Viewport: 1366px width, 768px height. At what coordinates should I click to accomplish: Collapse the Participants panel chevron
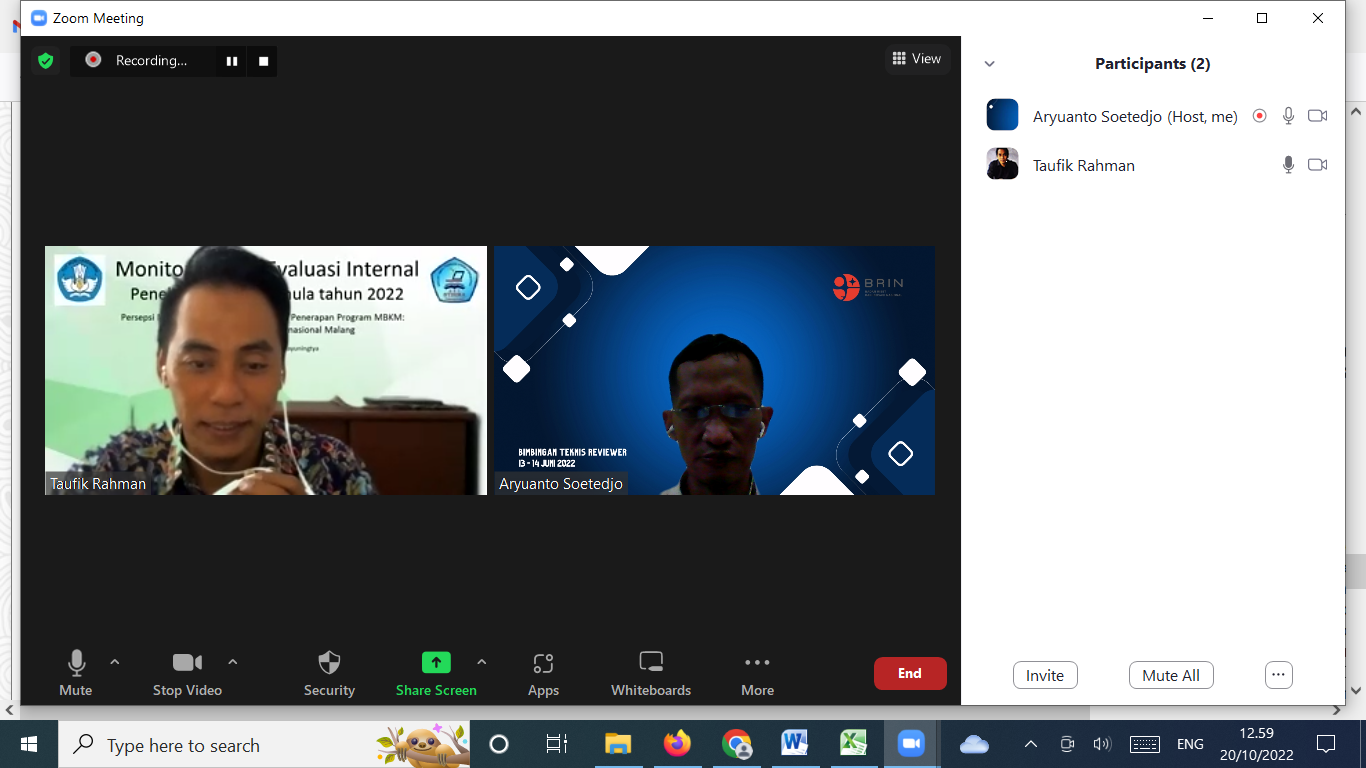pos(990,64)
